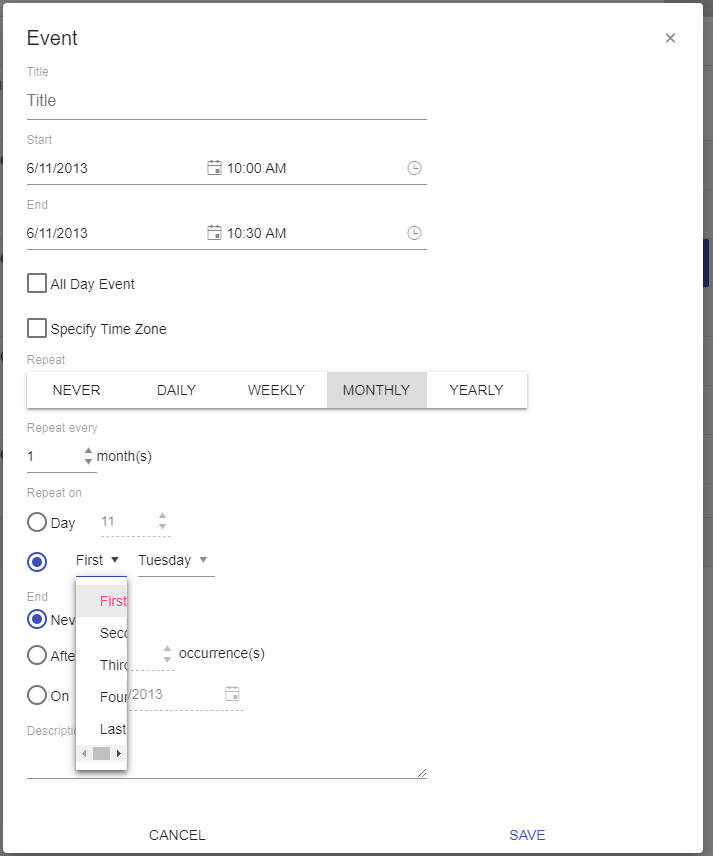The width and height of the screenshot is (713, 856).
Task: Increment the "Repeat every" month value
Action: (88, 450)
